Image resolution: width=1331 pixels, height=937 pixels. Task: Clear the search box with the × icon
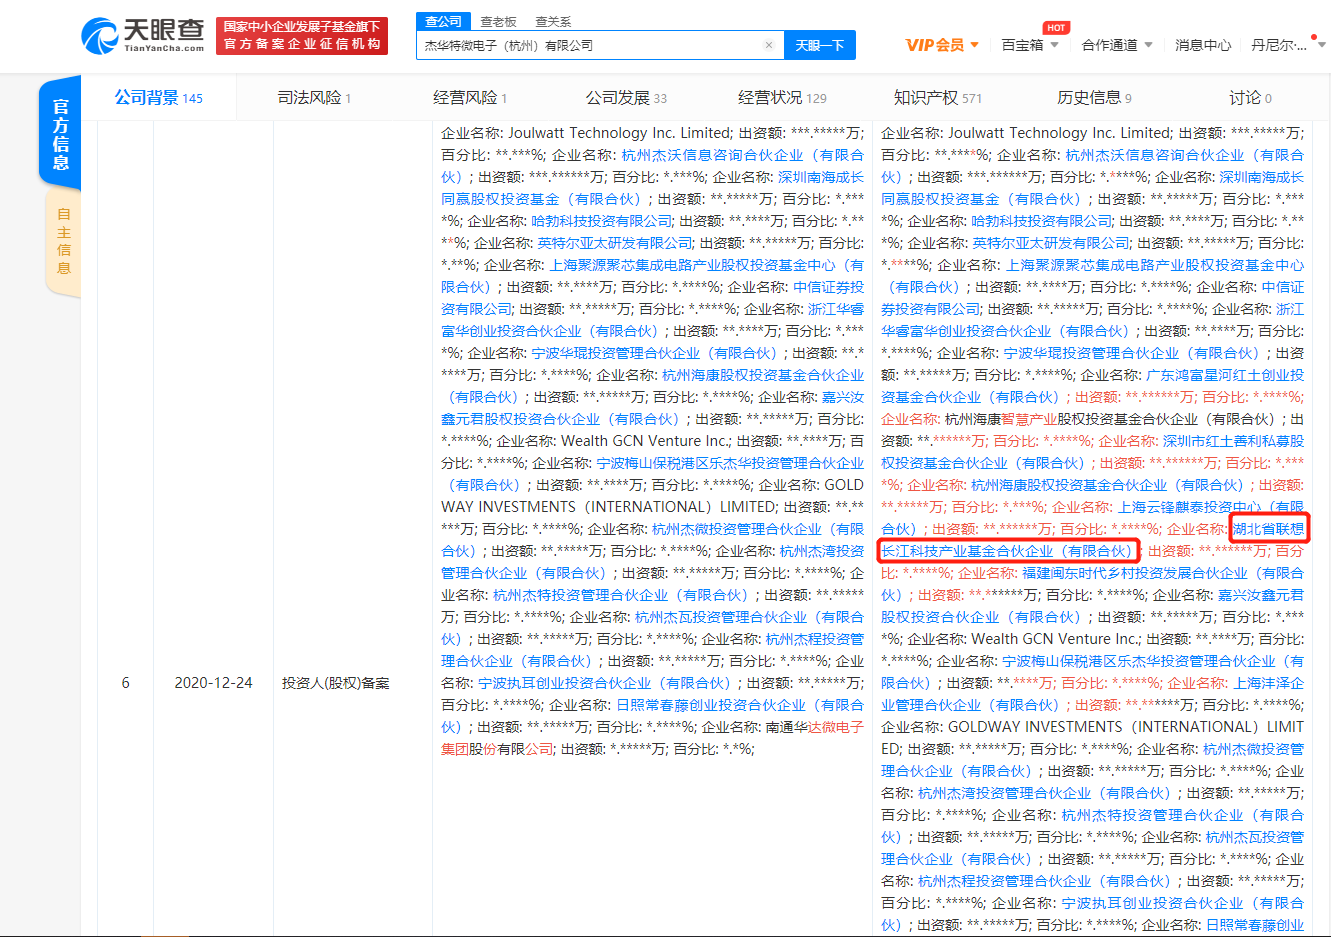point(768,45)
